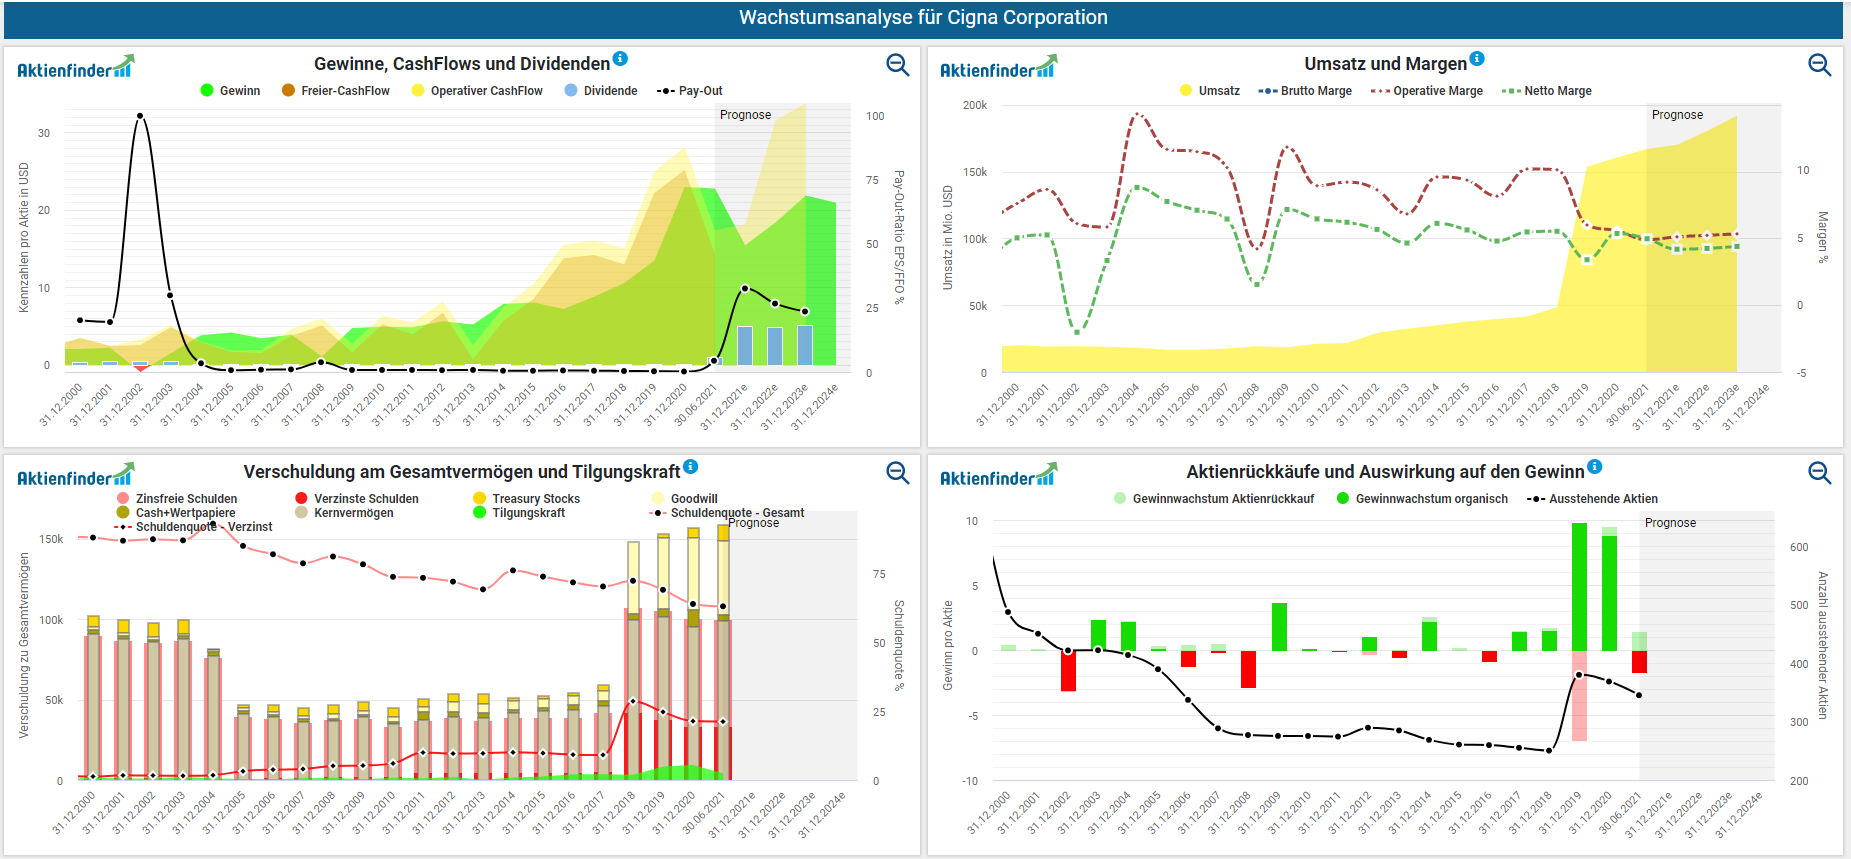
Task: Toggle Schuldenquote - Gesamt legend entry
Action: coord(727,513)
